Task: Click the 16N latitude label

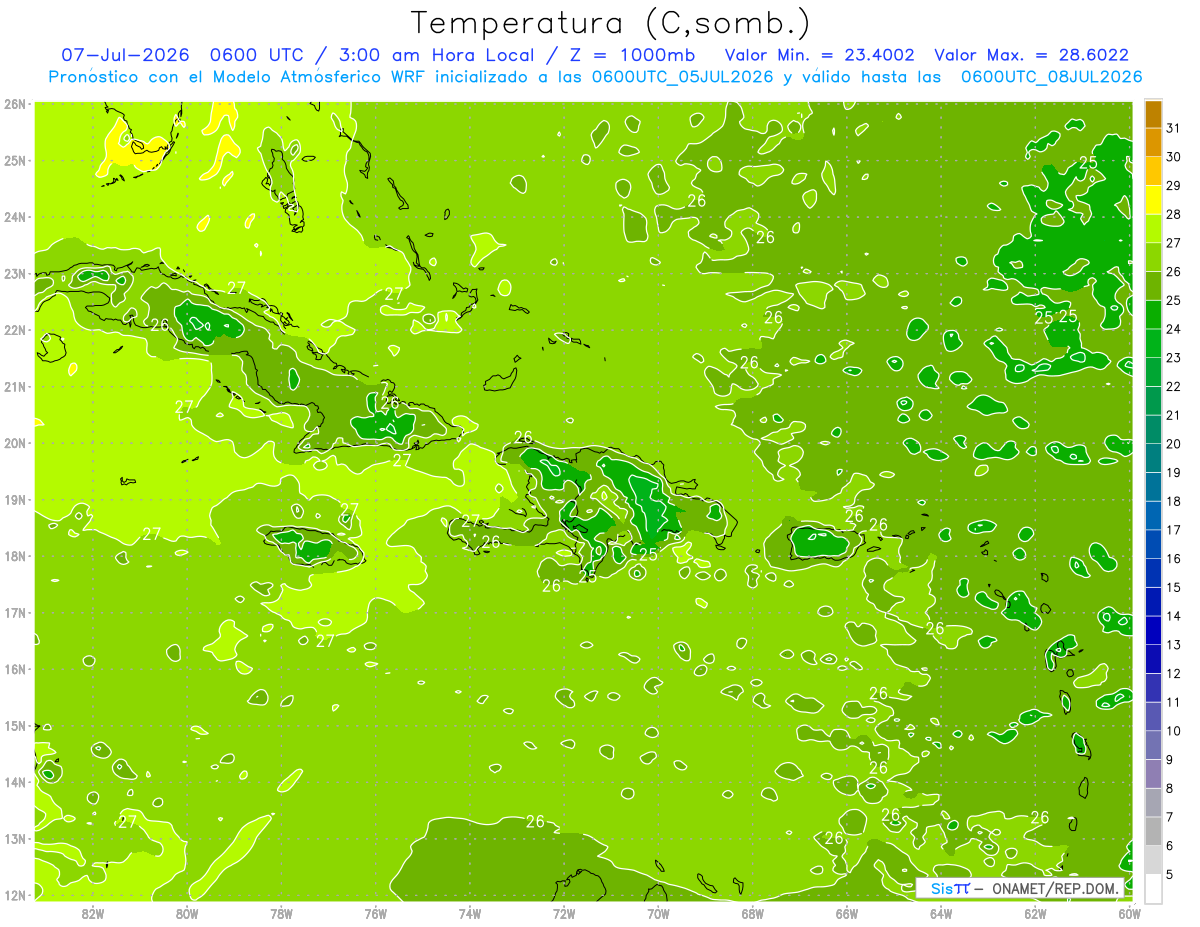Action: coord(15,669)
